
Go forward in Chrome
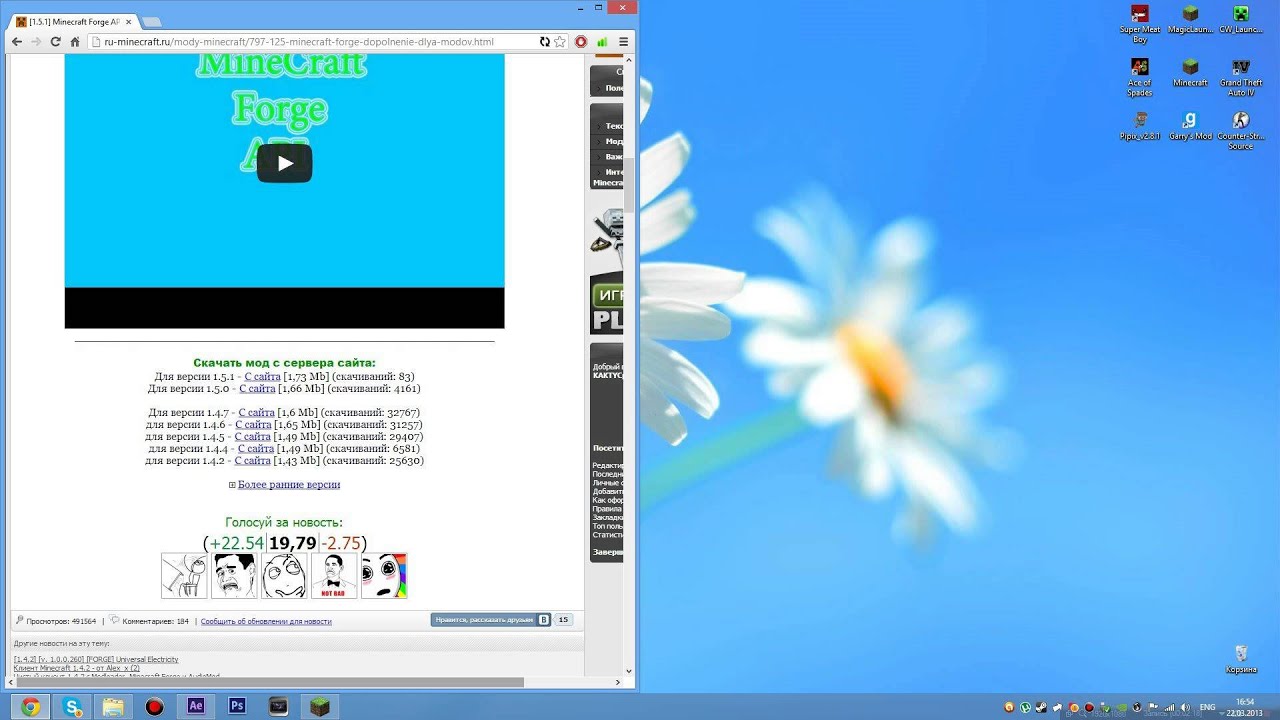coord(36,42)
